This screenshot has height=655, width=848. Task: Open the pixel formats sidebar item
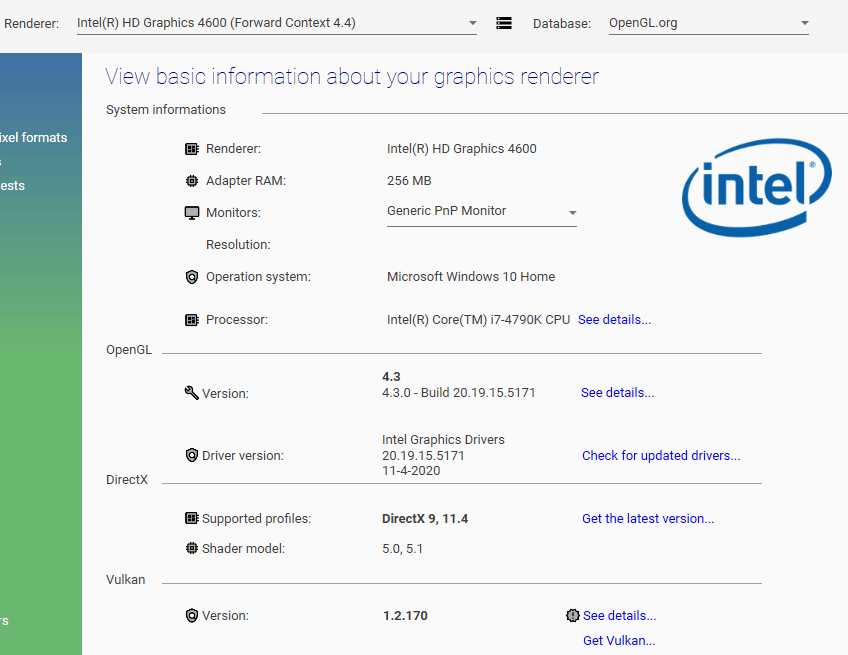pos(34,137)
